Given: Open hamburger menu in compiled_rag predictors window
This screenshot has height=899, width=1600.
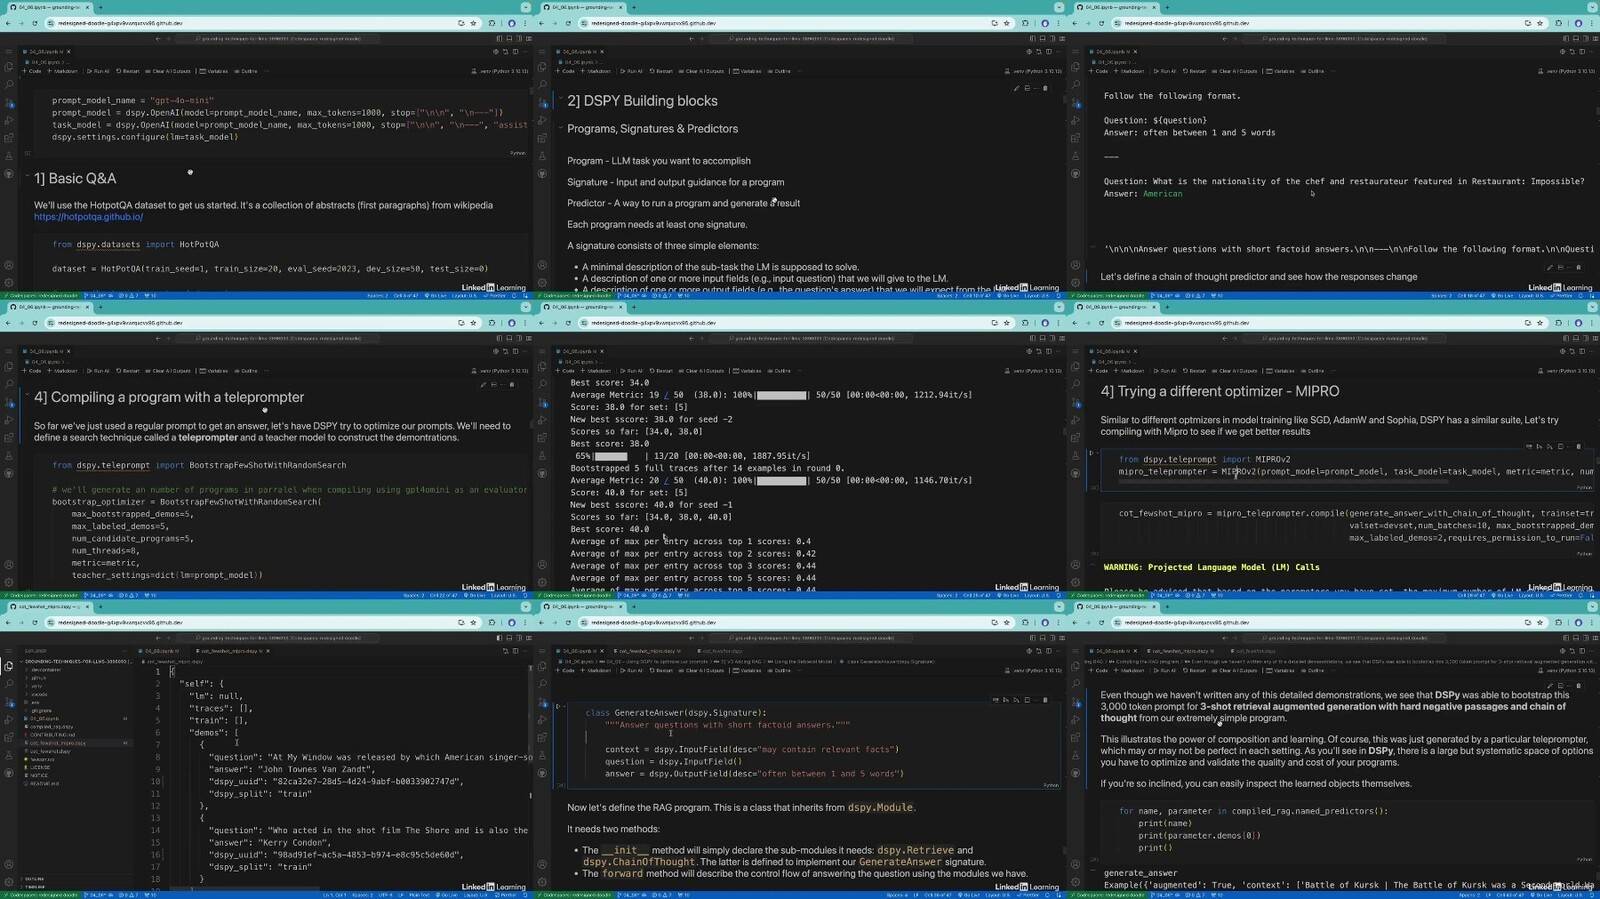Looking at the screenshot, I should coord(1076,652).
